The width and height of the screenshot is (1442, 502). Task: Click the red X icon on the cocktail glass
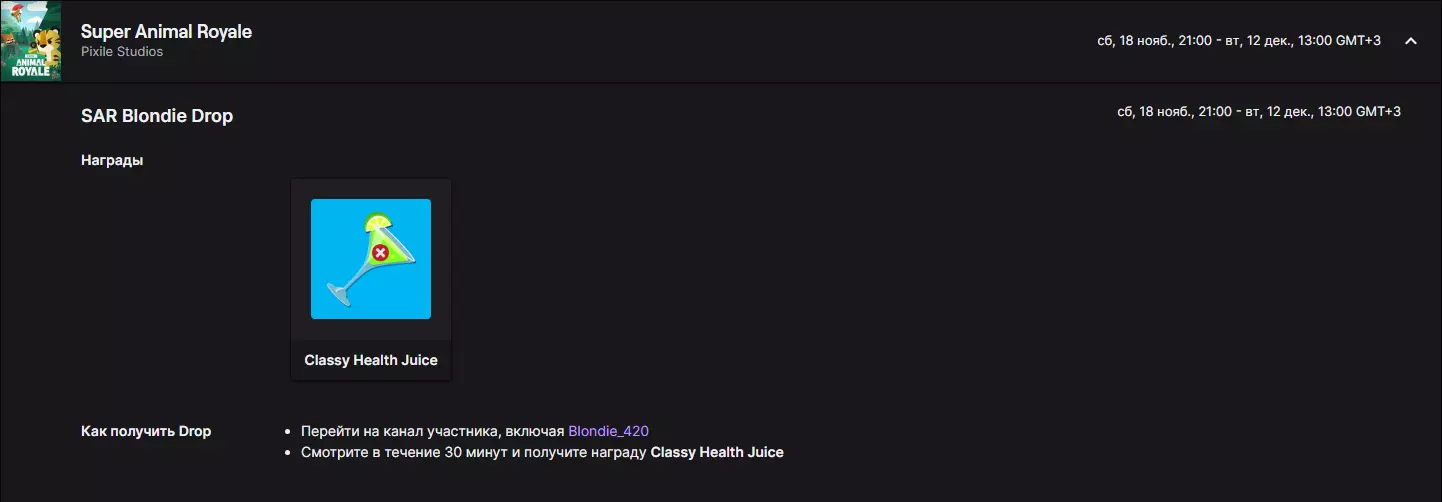(380, 253)
